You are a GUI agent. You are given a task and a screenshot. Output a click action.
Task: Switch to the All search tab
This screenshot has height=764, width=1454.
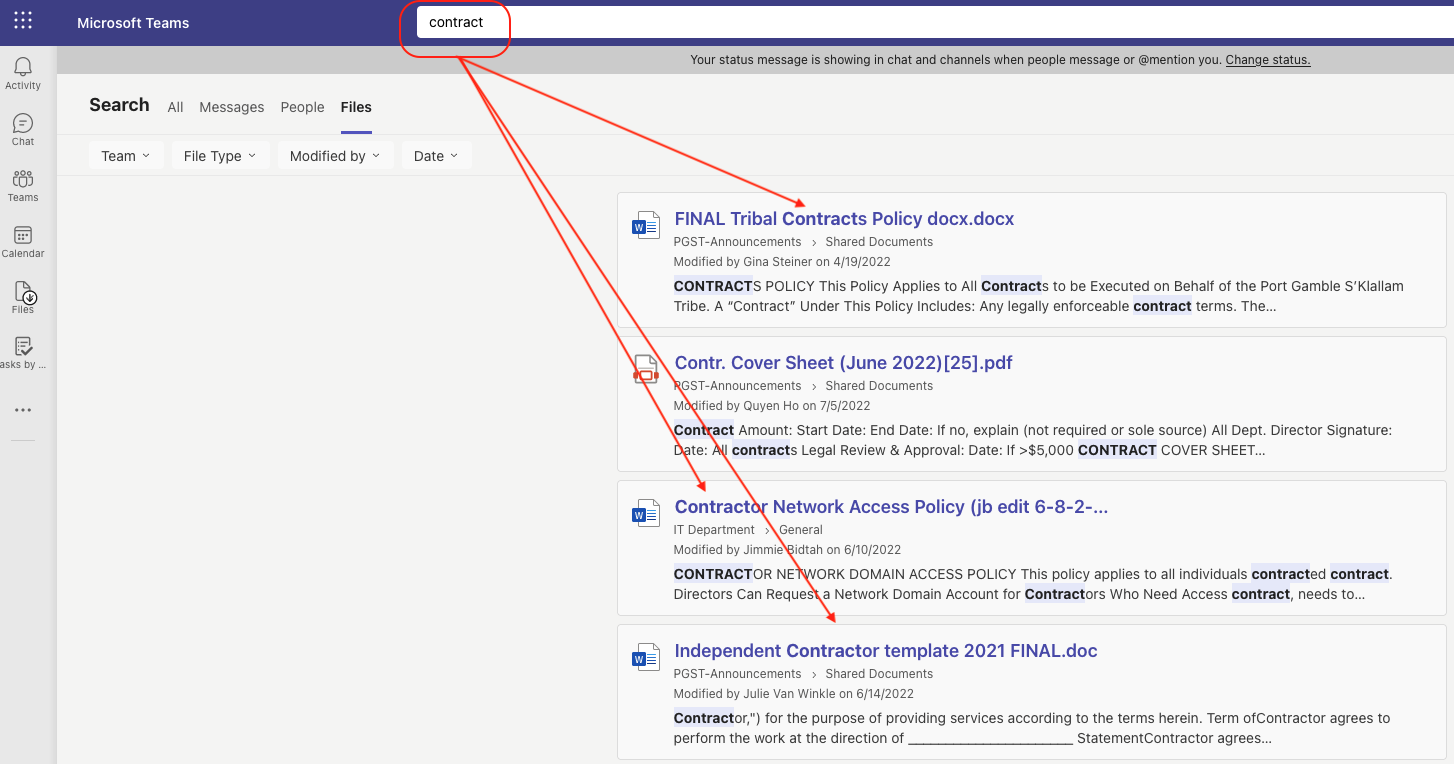point(175,107)
